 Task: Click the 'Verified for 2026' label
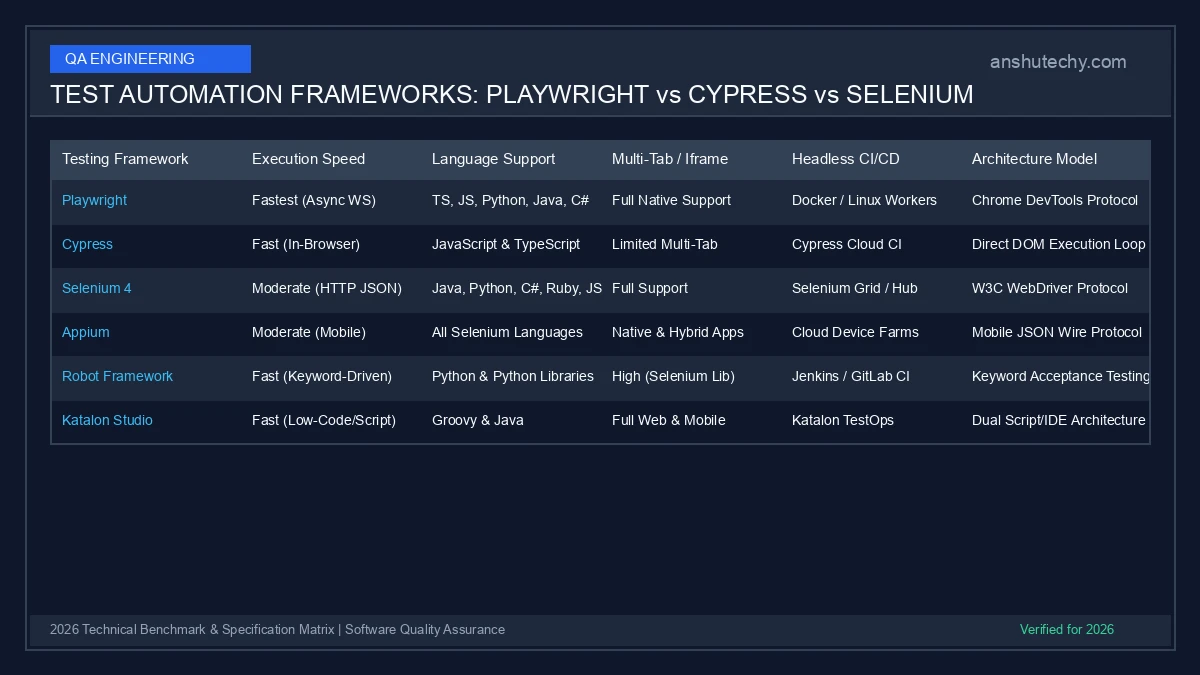[1067, 630]
